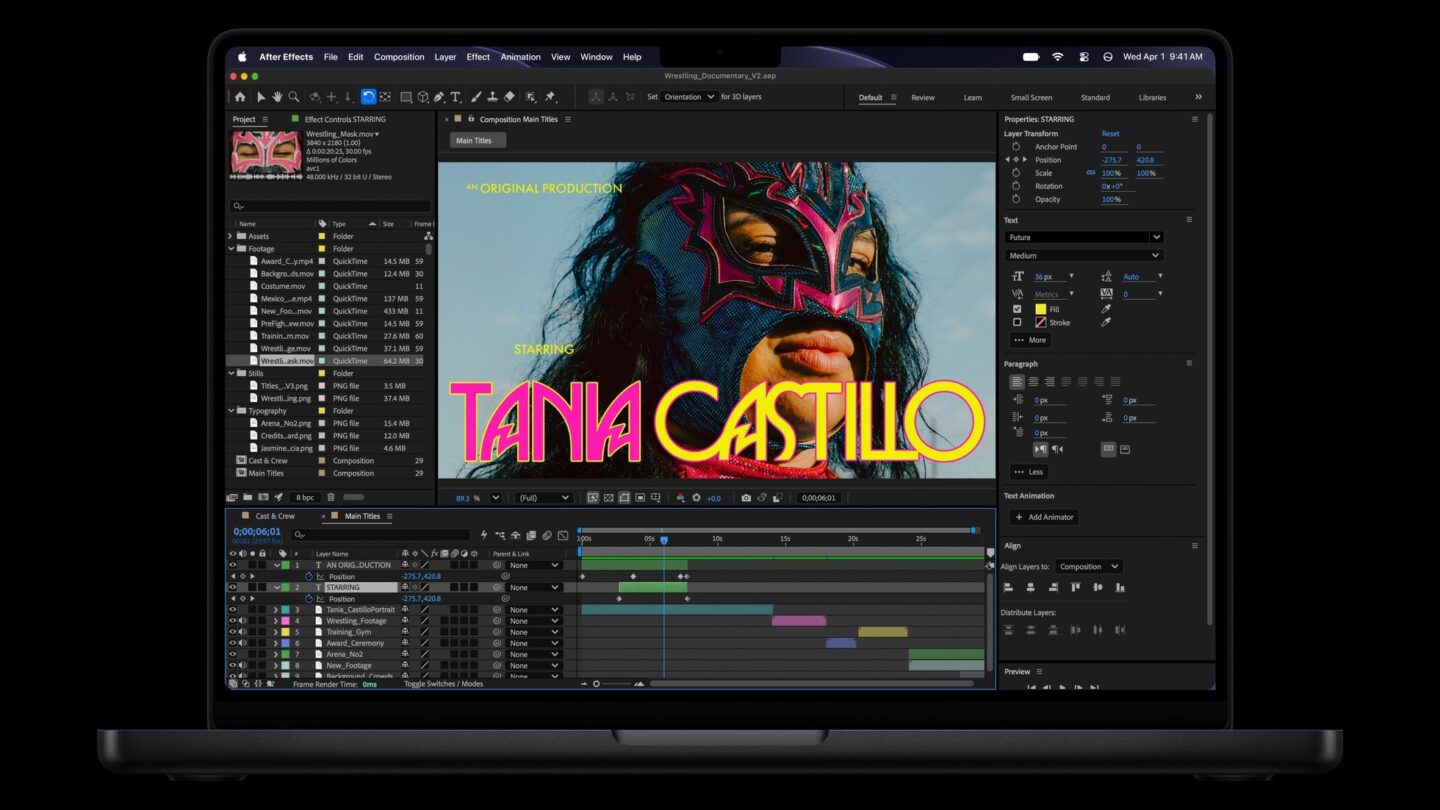Click the Add Animator button
Viewport: 1440px width, 810px height.
1044,517
